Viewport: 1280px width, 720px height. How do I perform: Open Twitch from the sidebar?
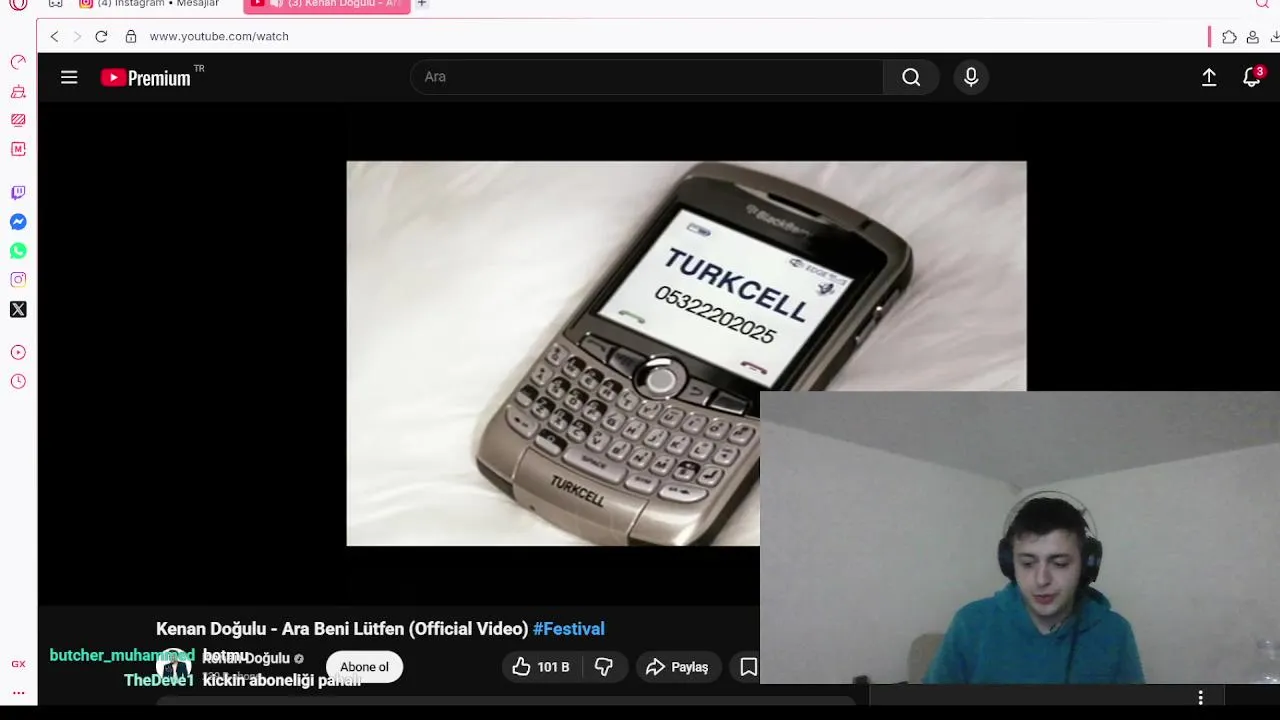(18, 192)
